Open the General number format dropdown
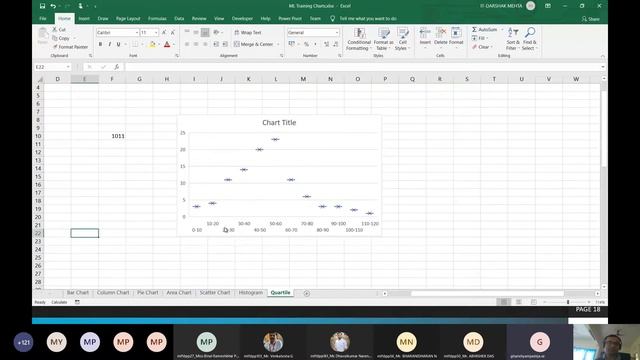Screen dimensions: 640x360 pyautogui.click(x=337, y=32)
